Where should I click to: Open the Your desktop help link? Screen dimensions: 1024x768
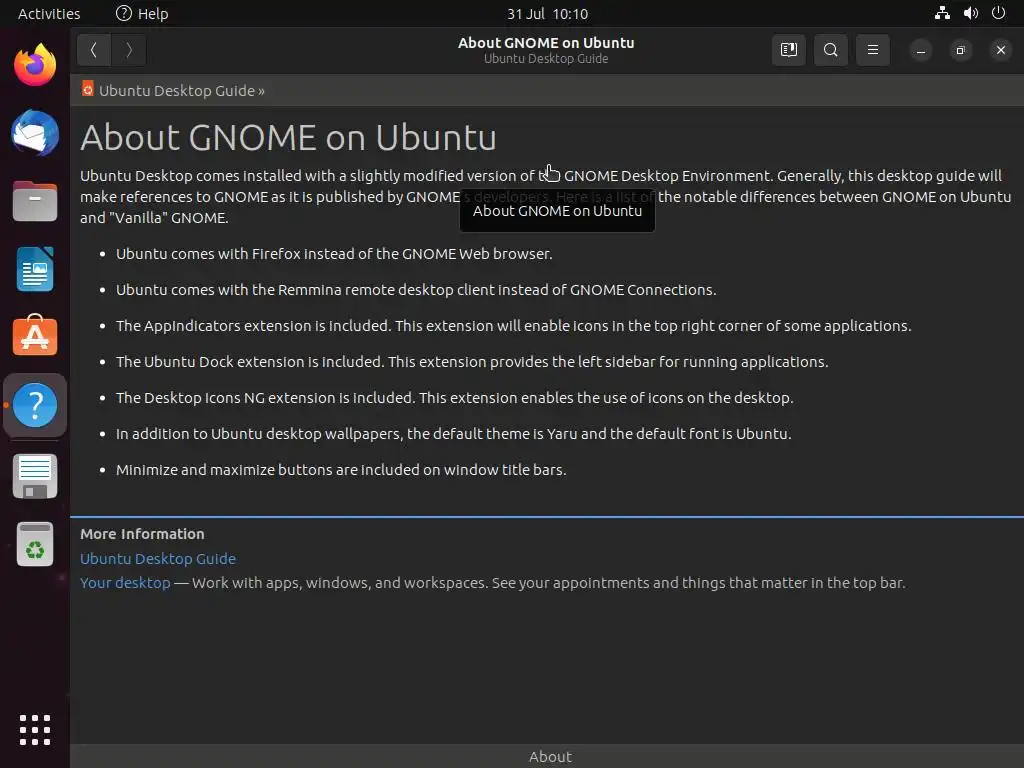tap(125, 582)
